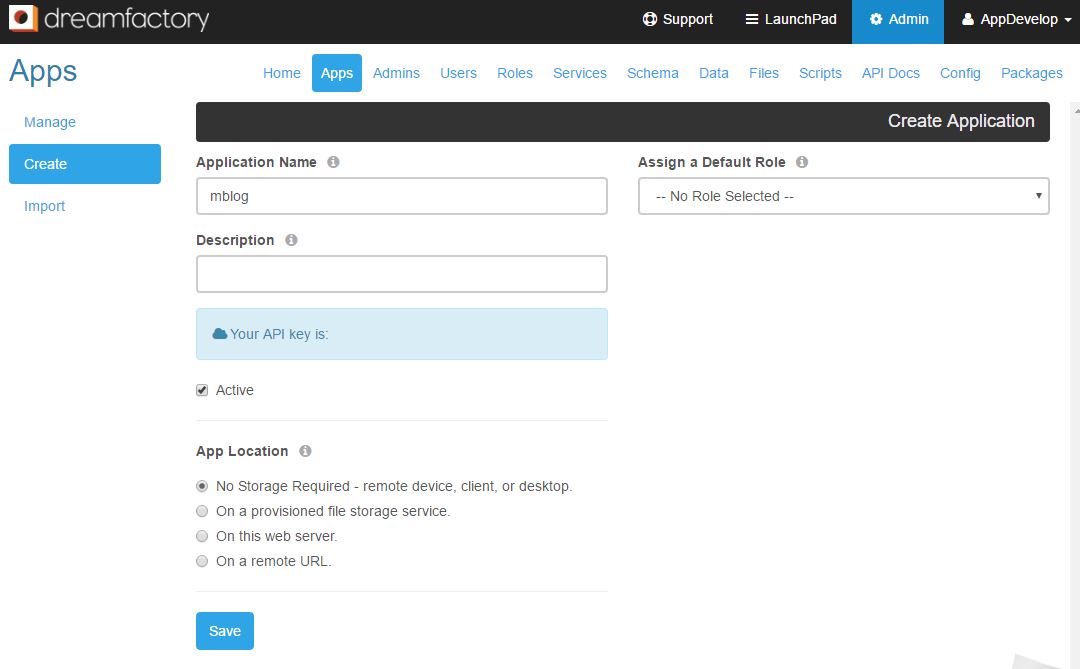The image size is (1080, 669).
Task: Select 'On a provisioned file storage service' option
Action: click(202, 511)
